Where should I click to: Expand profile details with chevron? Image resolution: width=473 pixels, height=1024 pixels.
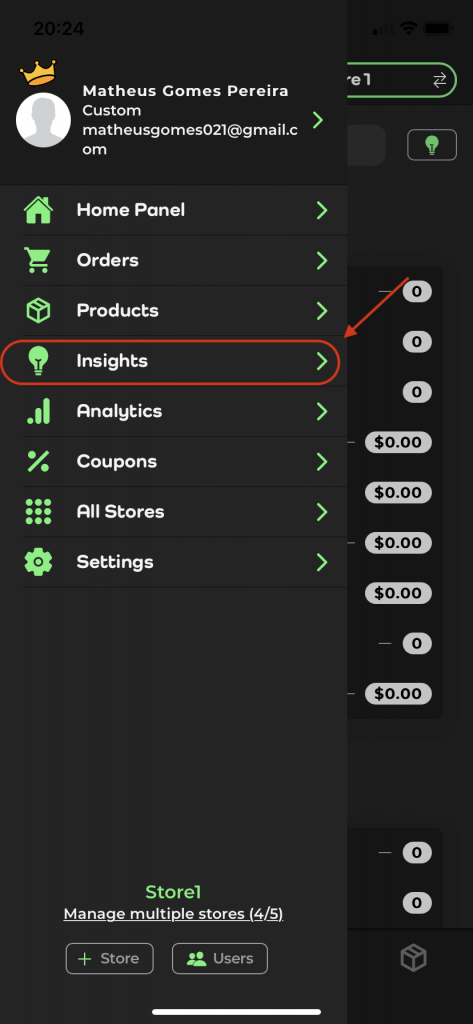click(318, 120)
